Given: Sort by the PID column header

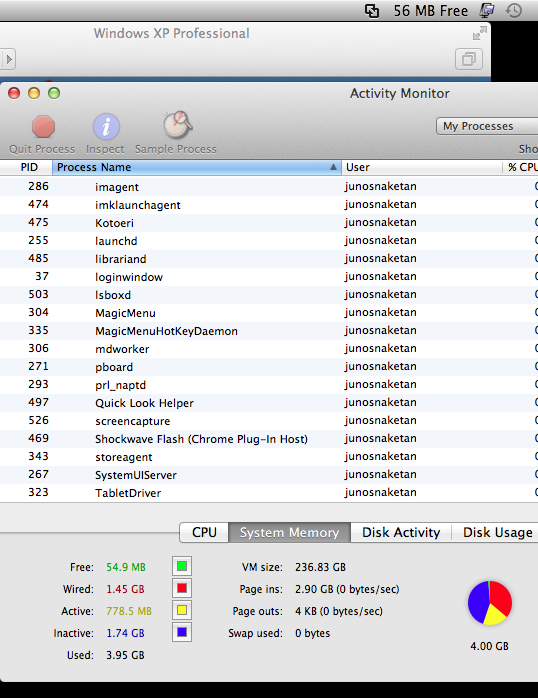Looking at the screenshot, I should tap(26, 167).
